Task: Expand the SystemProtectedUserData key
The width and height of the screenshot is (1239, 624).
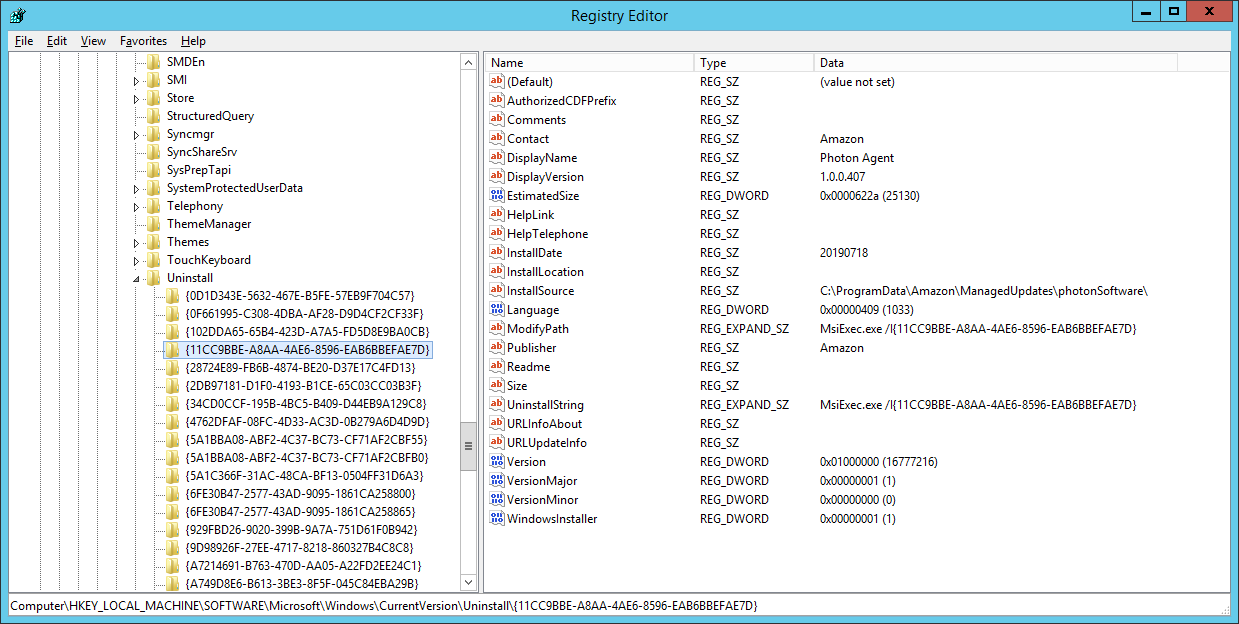Action: click(x=137, y=188)
